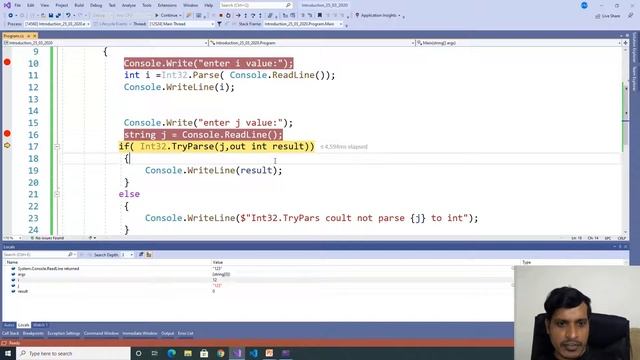Open the Output tab
640x360 pixels.
pyautogui.click(x=167, y=333)
